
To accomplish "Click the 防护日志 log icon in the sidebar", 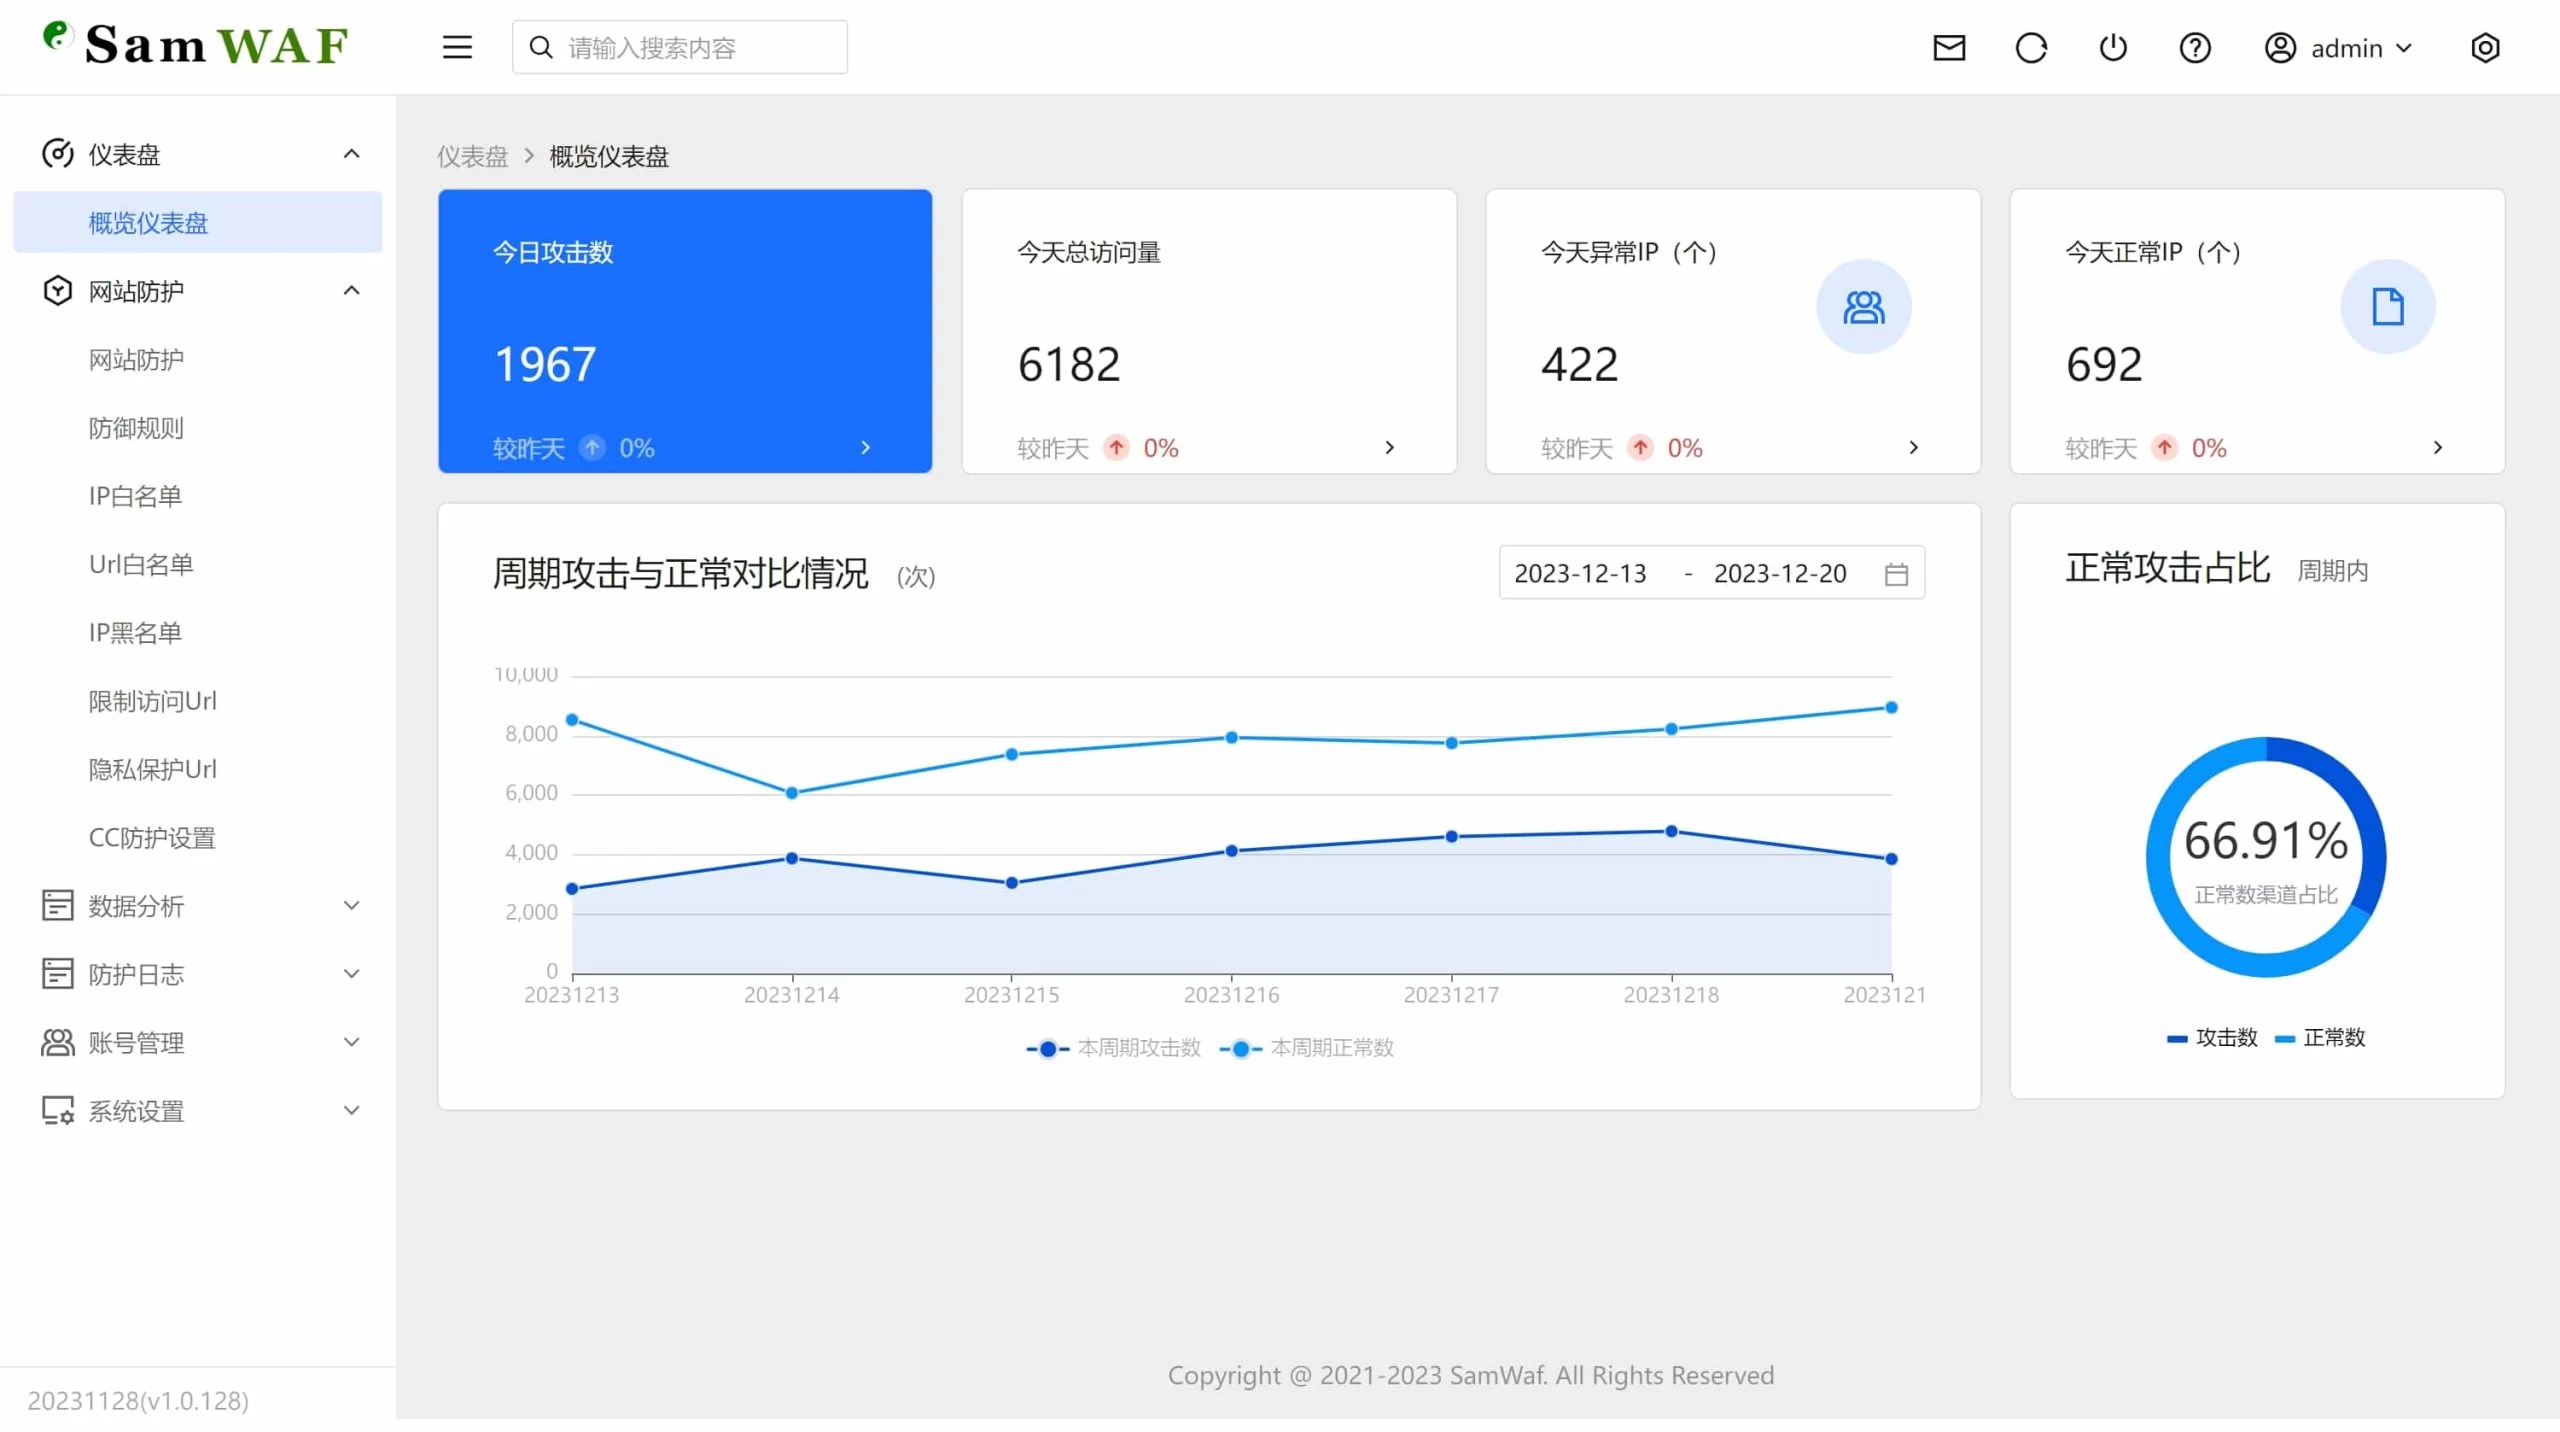I will click(x=57, y=973).
